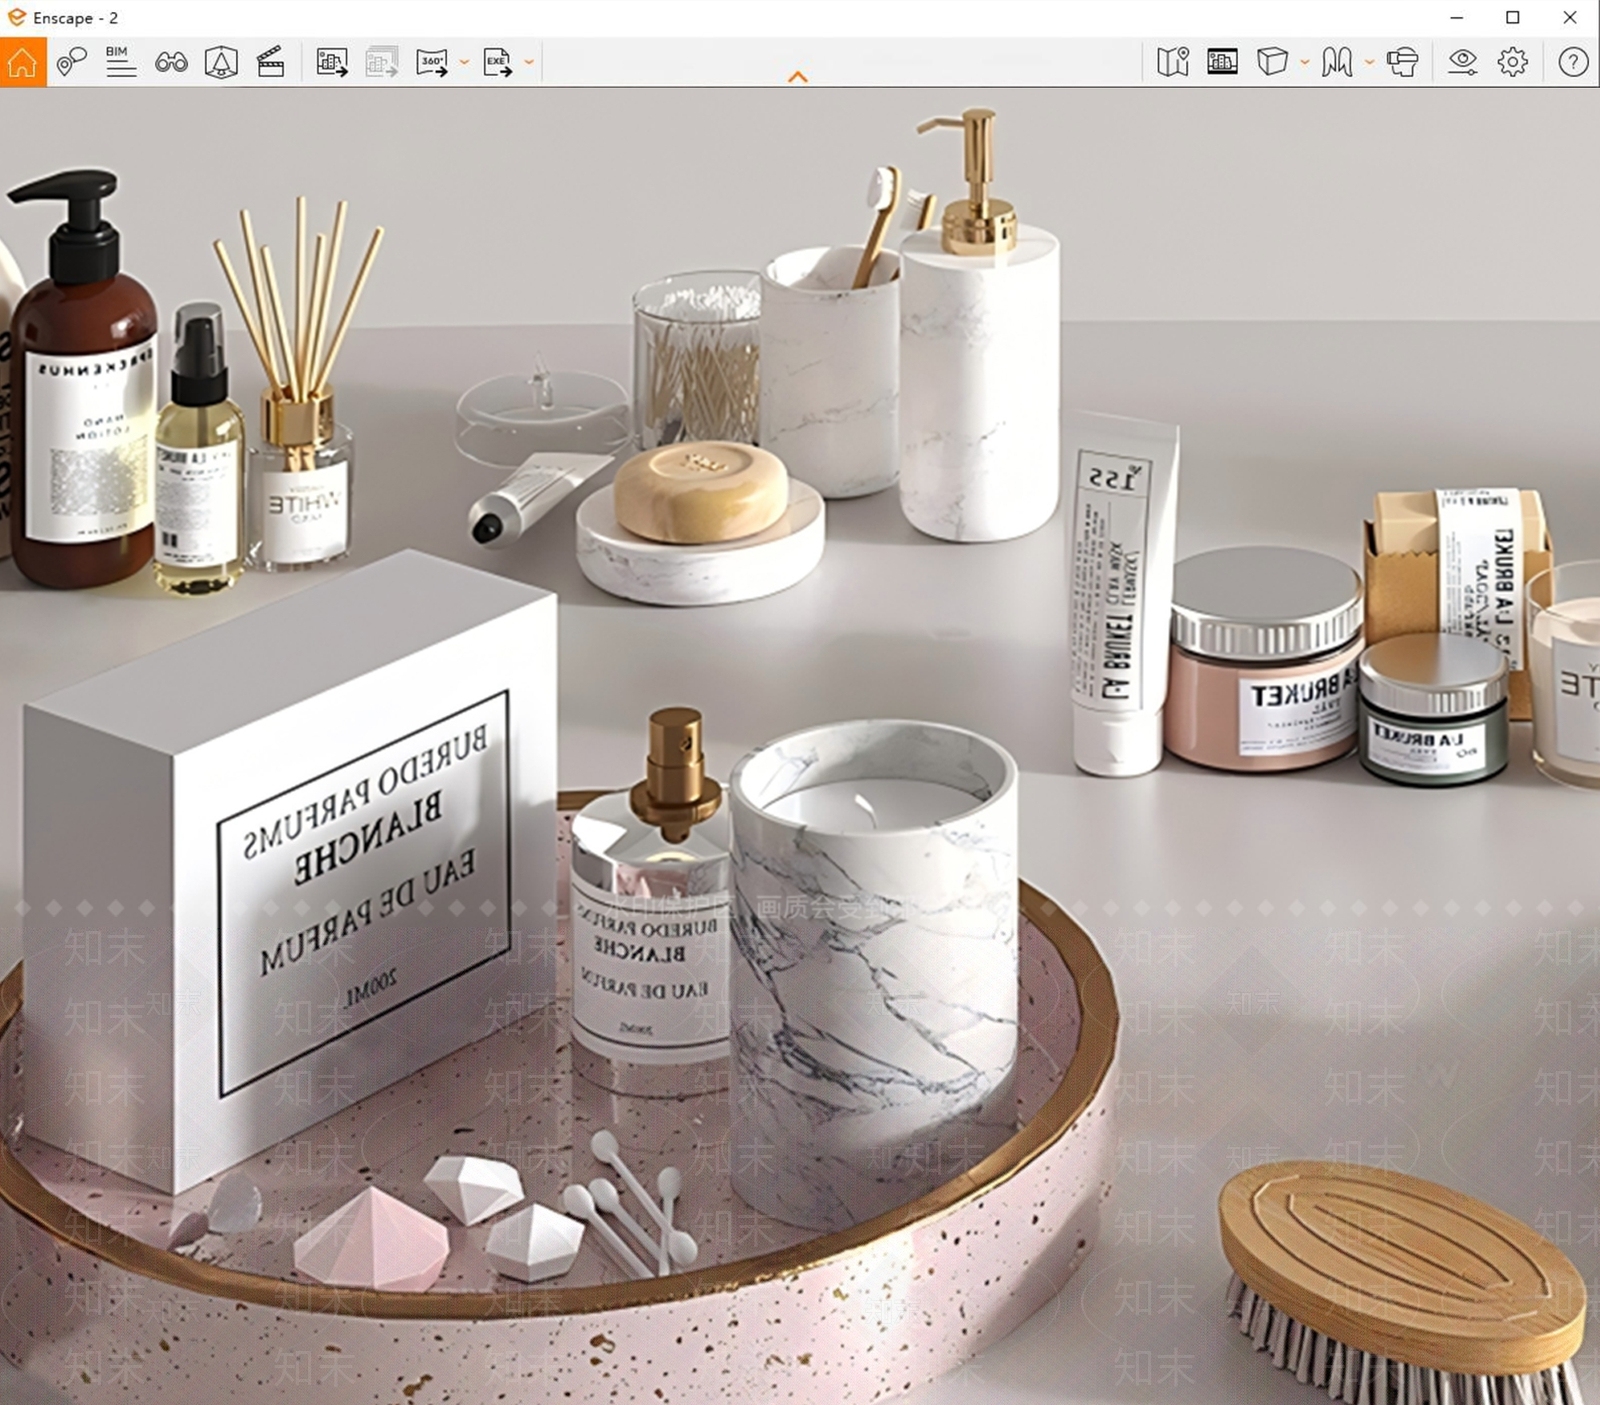Viewport: 1600px width, 1405px height.
Task: Render a 360° panorama
Action: coord(432,62)
